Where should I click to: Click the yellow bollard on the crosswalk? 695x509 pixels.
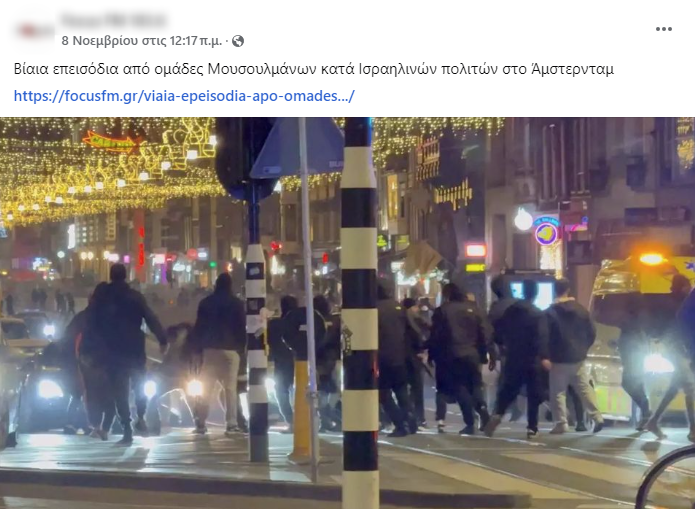301,410
